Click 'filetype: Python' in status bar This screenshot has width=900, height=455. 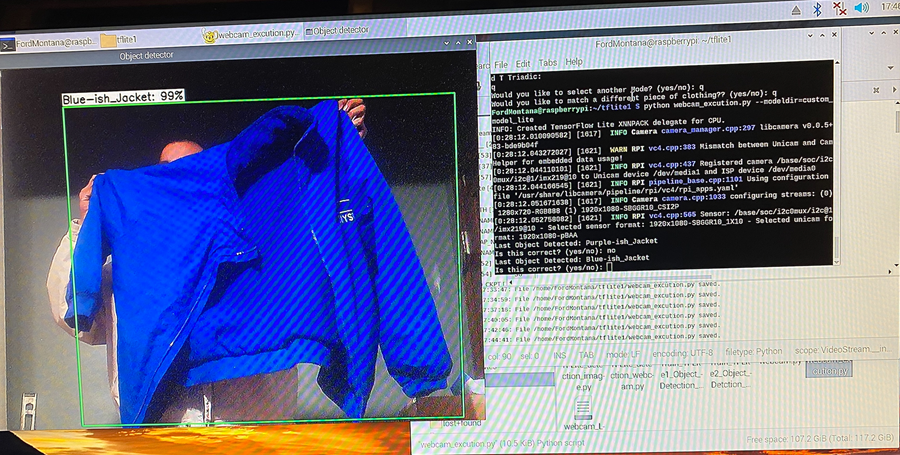coord(754,351)
